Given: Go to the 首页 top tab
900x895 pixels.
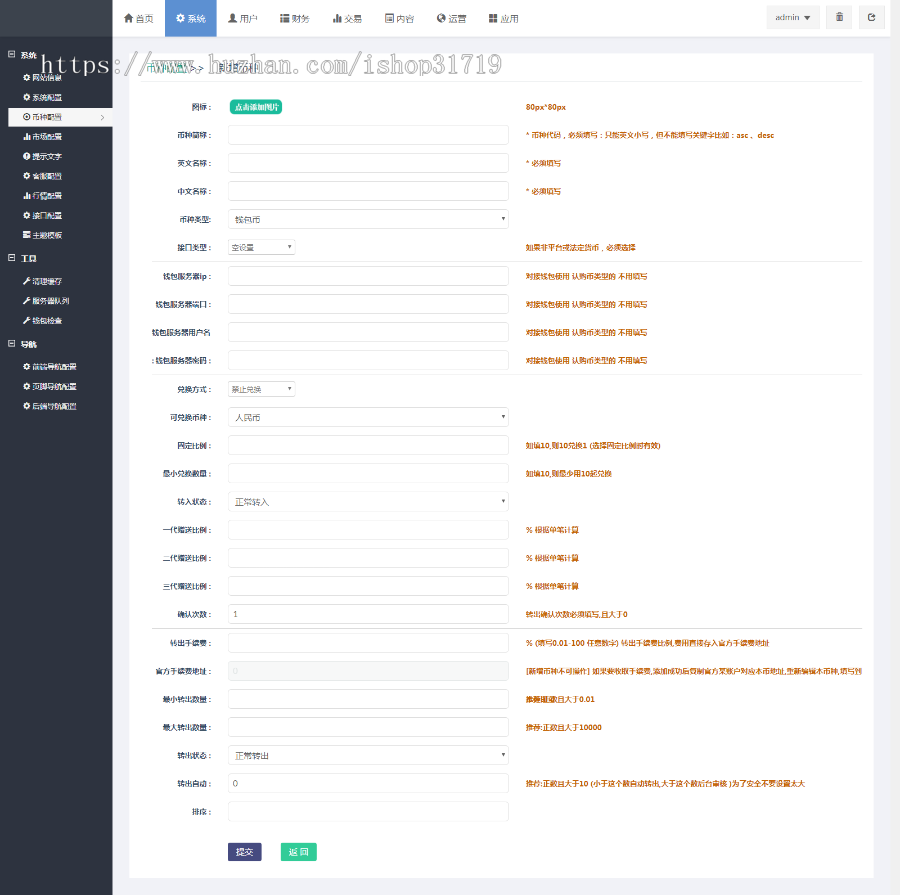Looking at the screenshot, I should click(x=139, y=18).
